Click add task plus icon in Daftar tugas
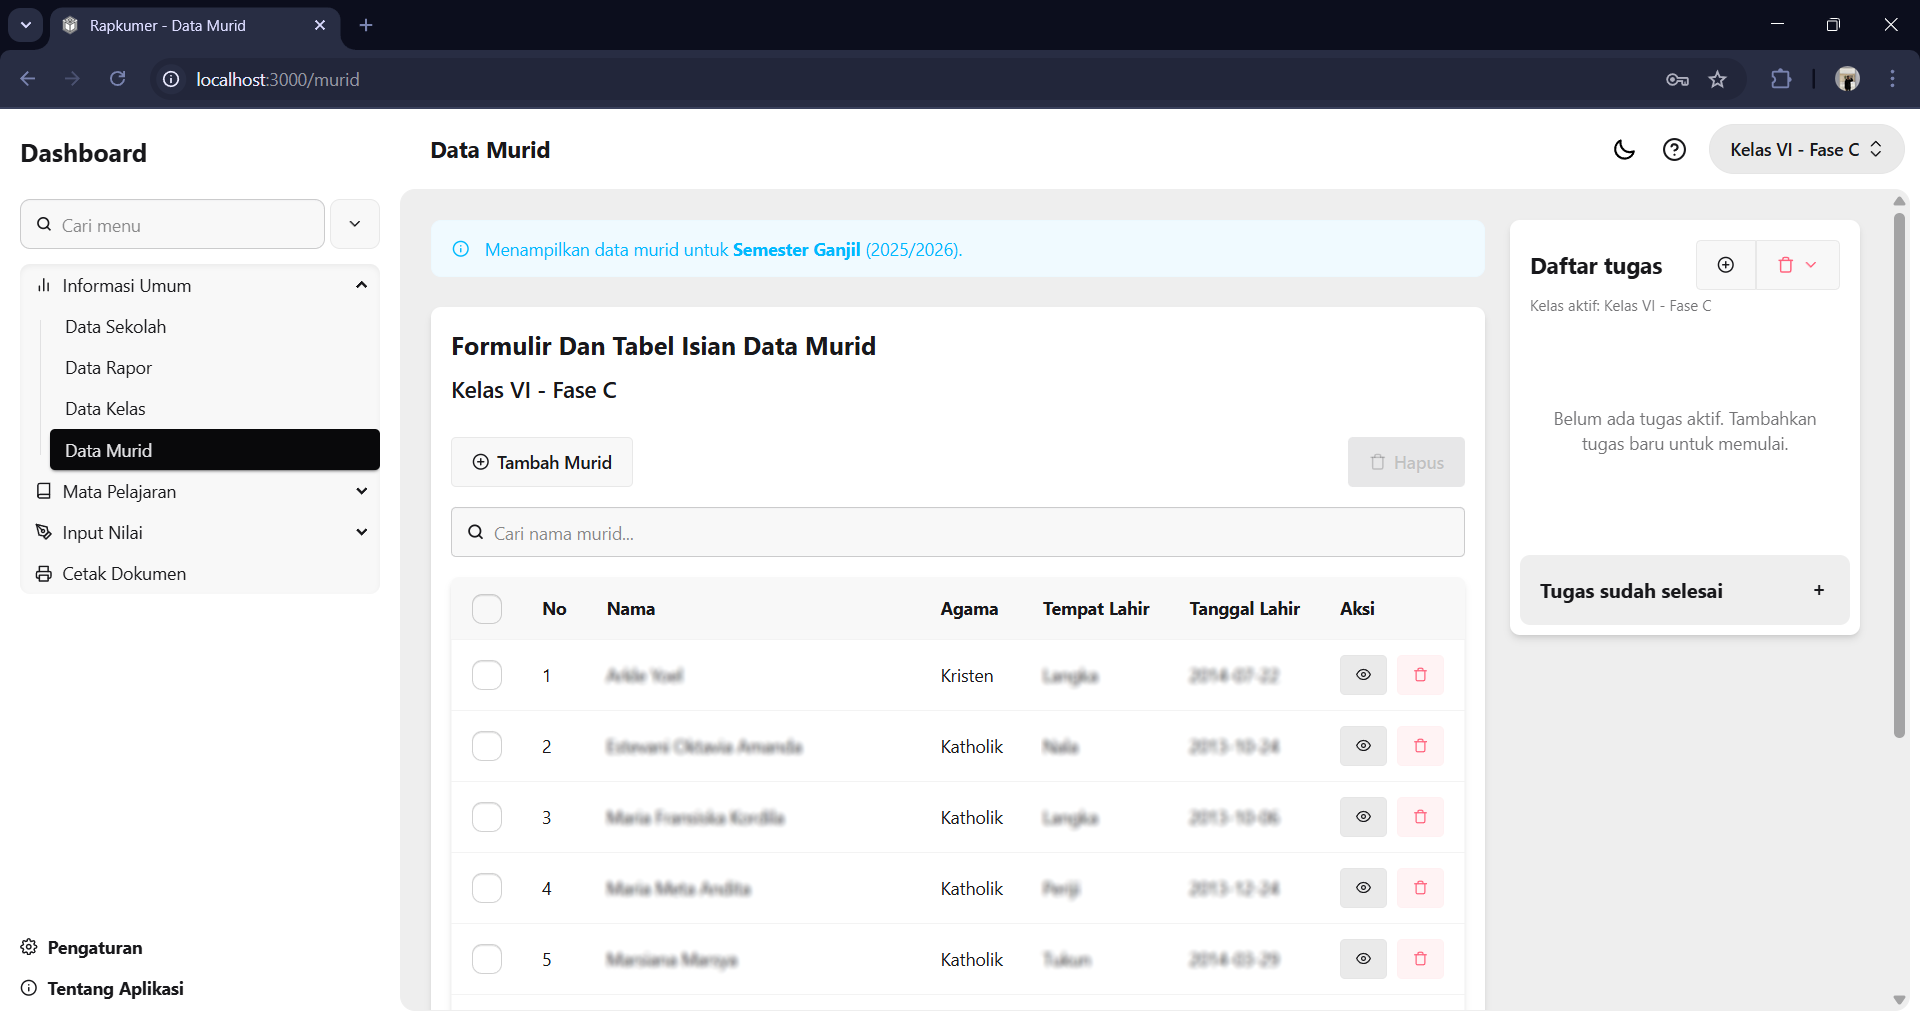Screen dimensions: 1920x1020 pyautogui.click(x=1725, y=265)
